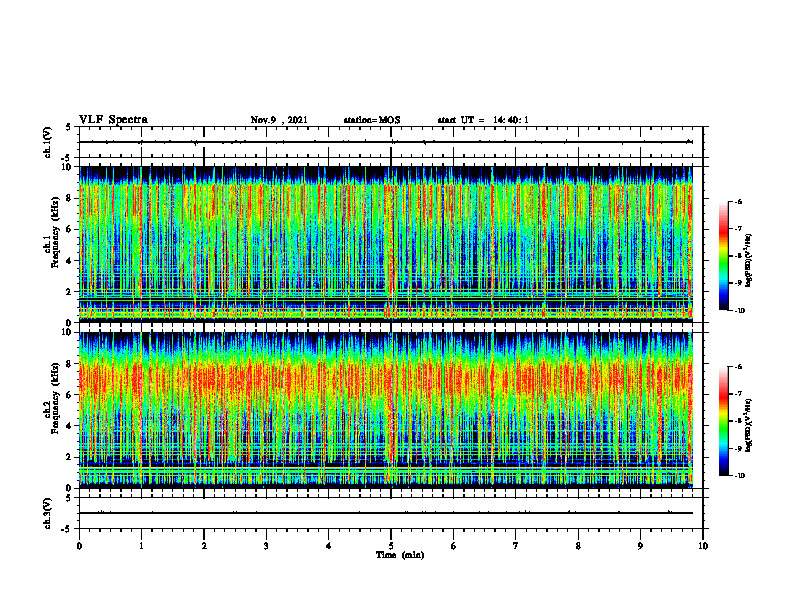Screen dimensions: 792x612
Task: Click the ch.2 colorbar "log(PSD)(V²/Hz)" label
Action: [749, 425]
